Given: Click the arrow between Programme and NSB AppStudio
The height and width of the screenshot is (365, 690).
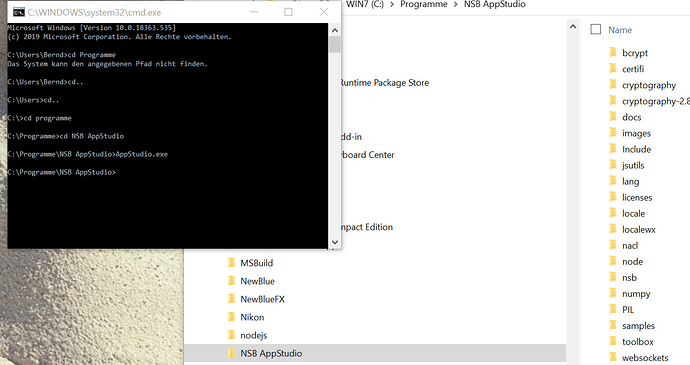Looking at the screenshot, I should coord(456,4).
